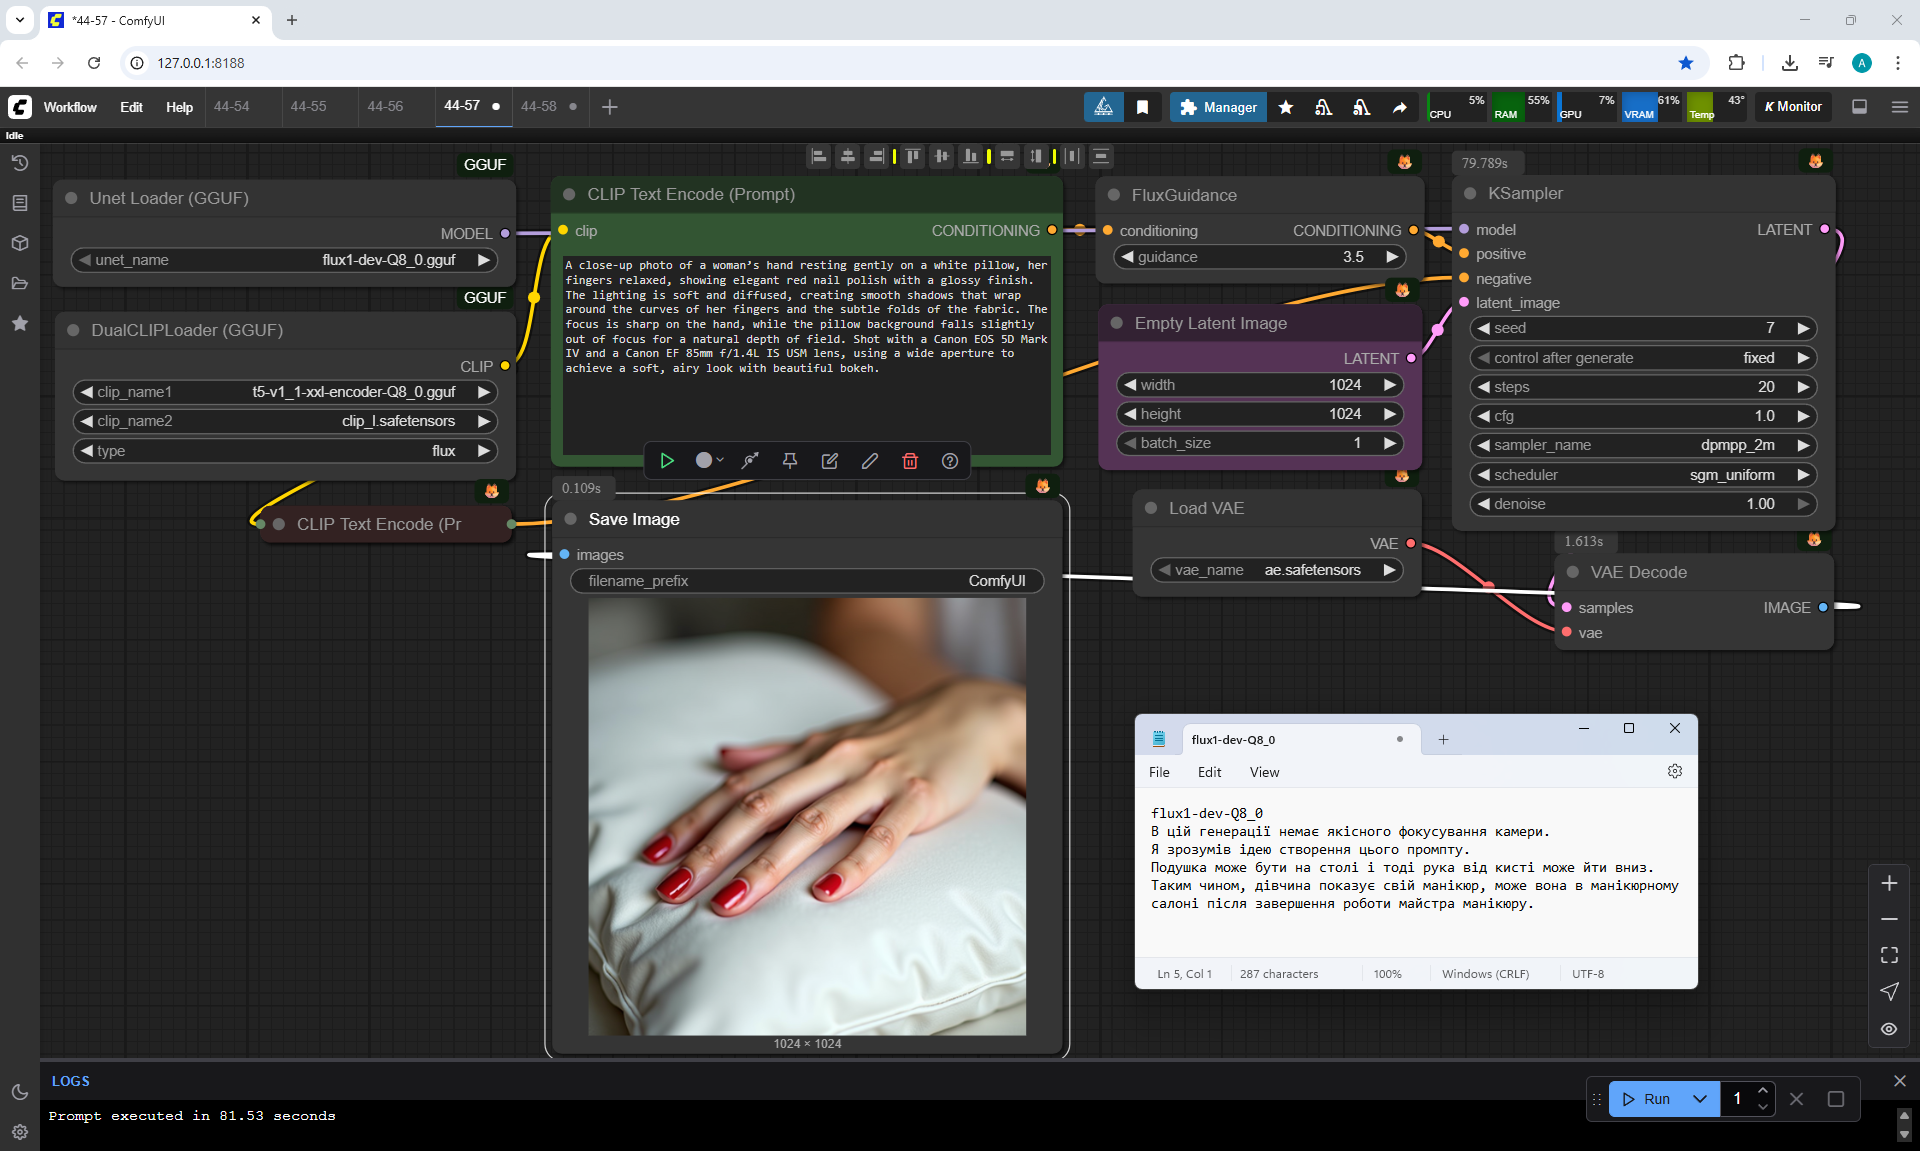
Task: Pin the selected node with pushpin icon
Action: [x=789, y=461]
